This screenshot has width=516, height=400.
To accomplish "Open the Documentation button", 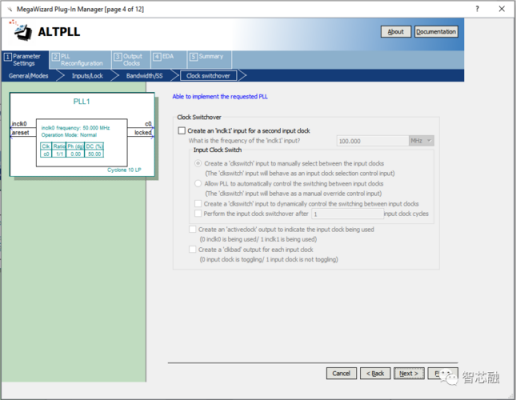I will [x=436, y=32].
